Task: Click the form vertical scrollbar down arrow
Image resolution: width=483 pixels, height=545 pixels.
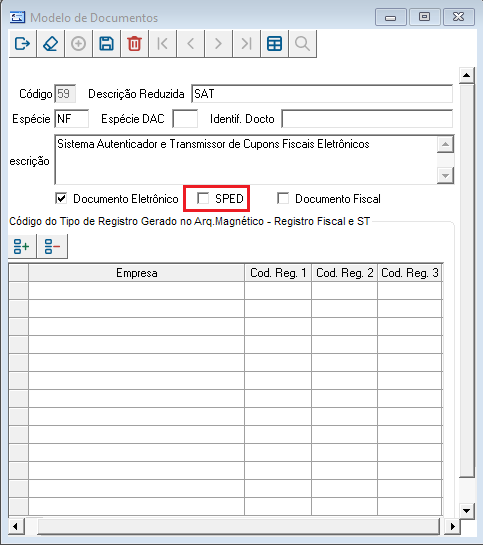Action: tap(467, 511)
